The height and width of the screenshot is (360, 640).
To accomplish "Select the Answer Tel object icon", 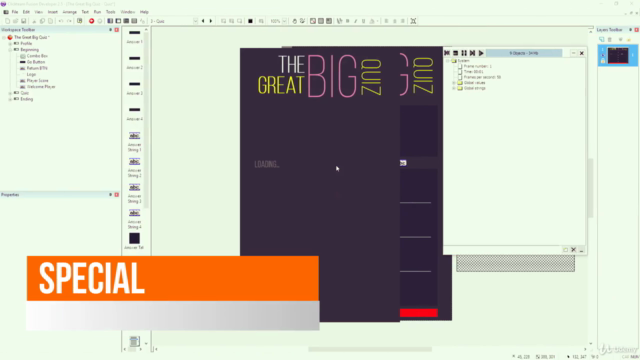I will pos(134,238).
